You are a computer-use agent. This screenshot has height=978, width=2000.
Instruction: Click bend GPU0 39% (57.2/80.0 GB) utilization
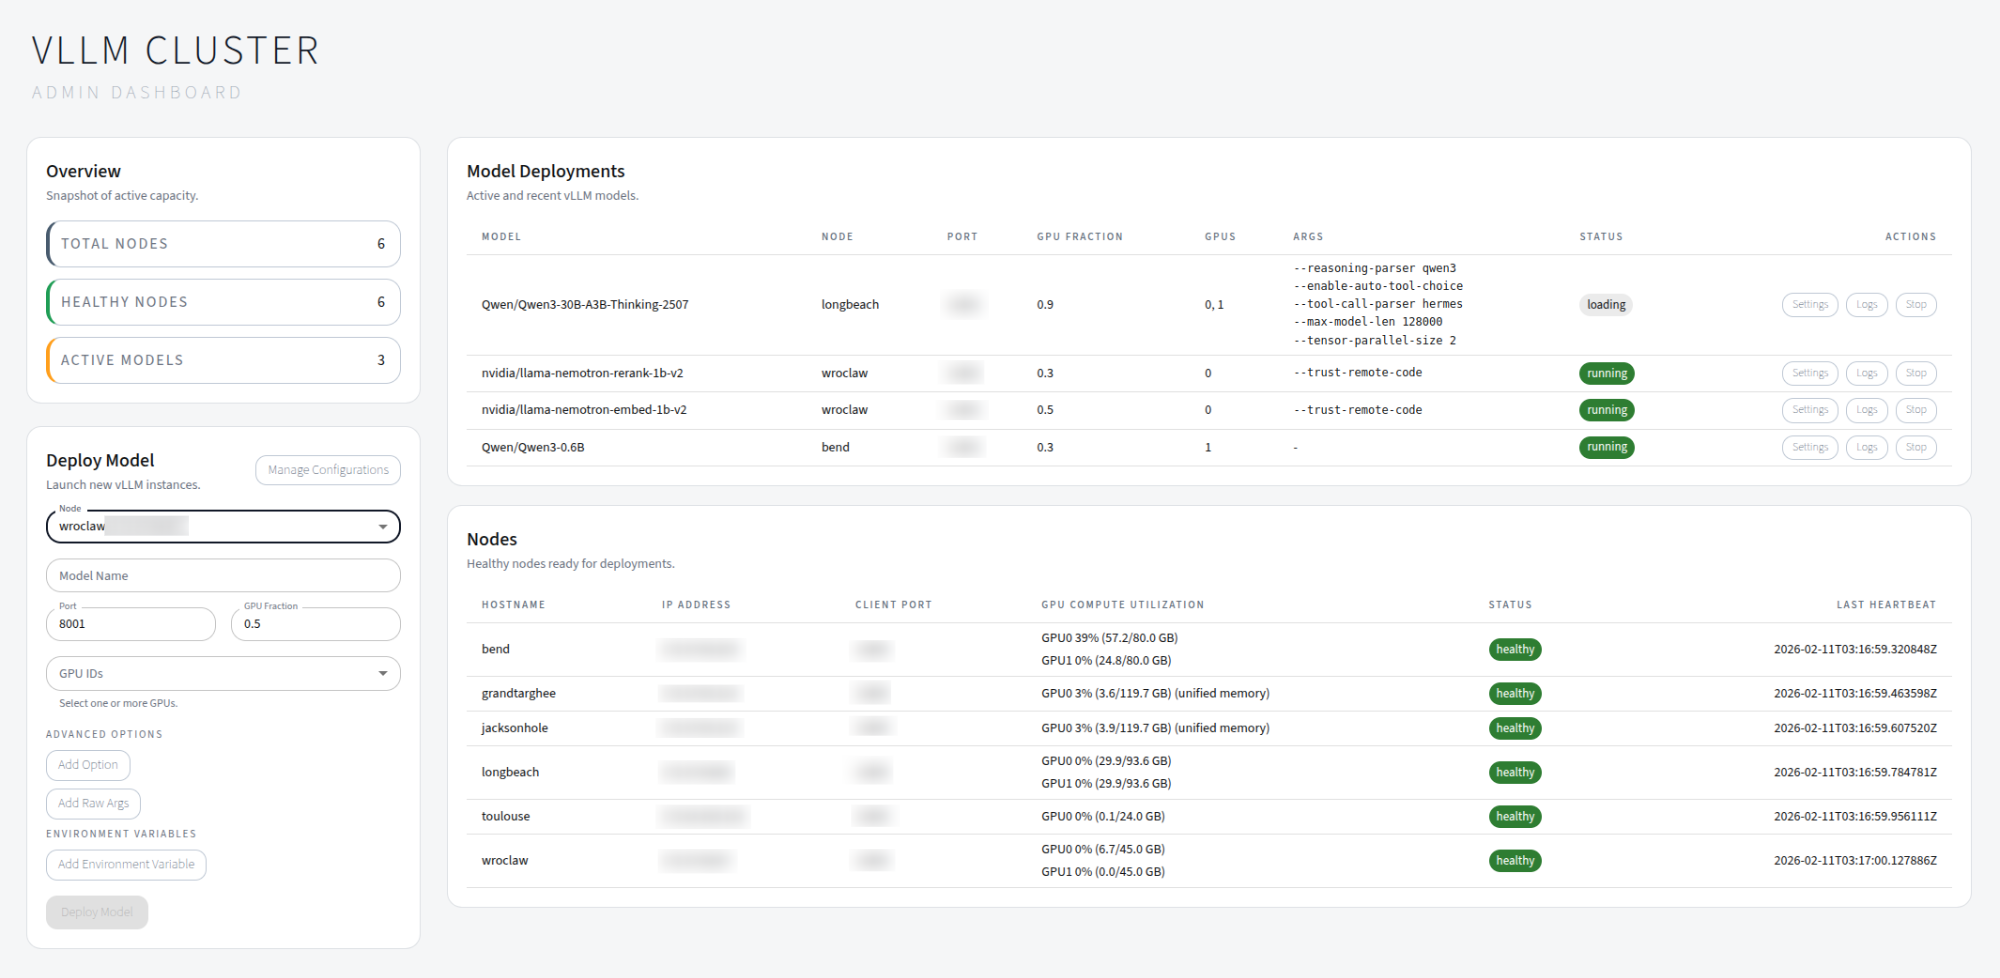[1109, 638]
